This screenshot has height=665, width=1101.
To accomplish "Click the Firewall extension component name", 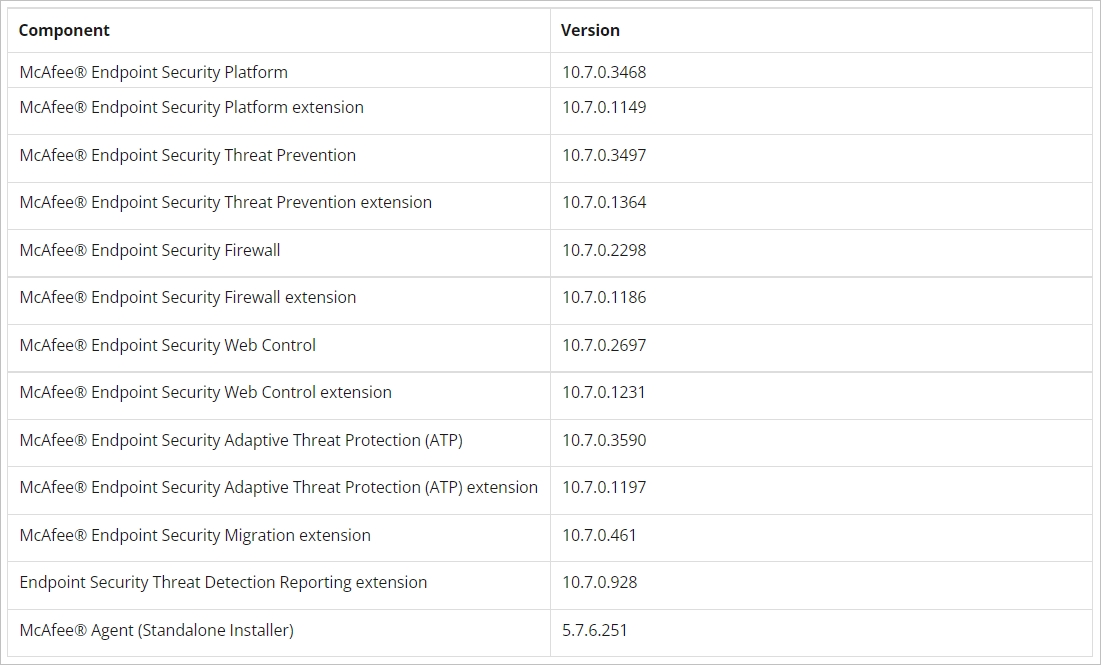I will pyautogui.click(x=187, y=297).
